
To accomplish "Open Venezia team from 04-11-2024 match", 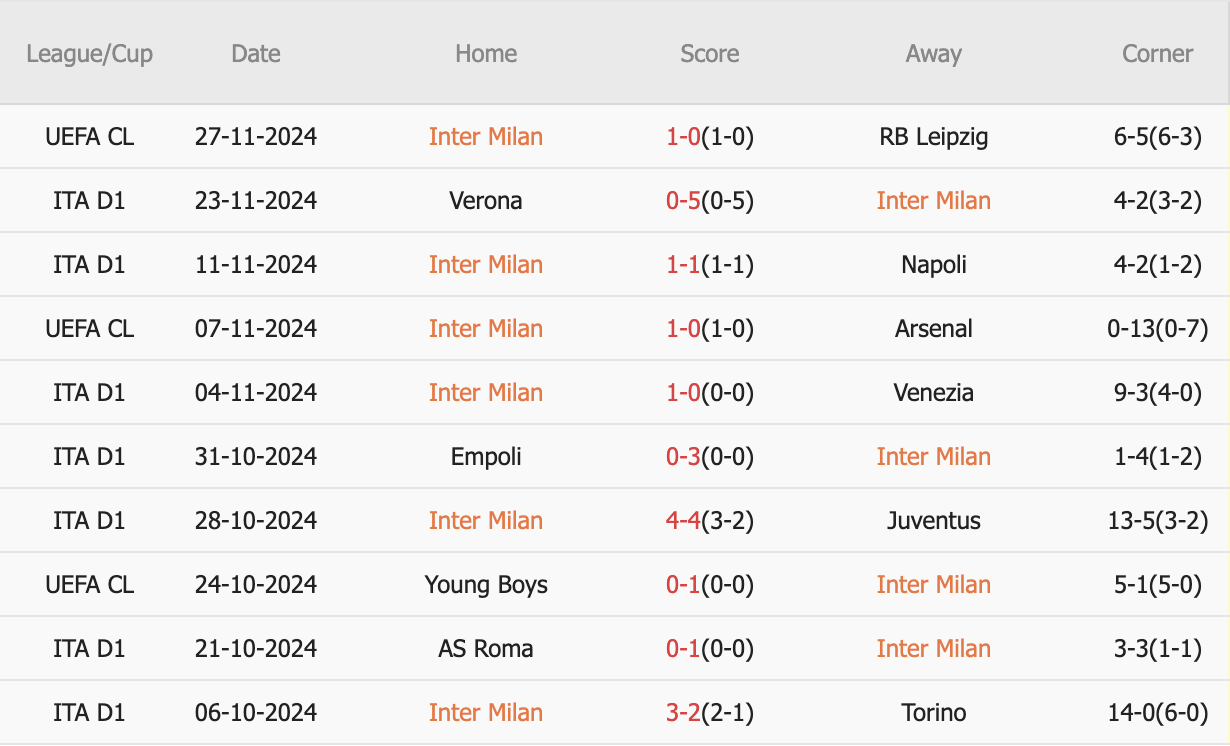I will pyautogui.click(x=934, y=392).
